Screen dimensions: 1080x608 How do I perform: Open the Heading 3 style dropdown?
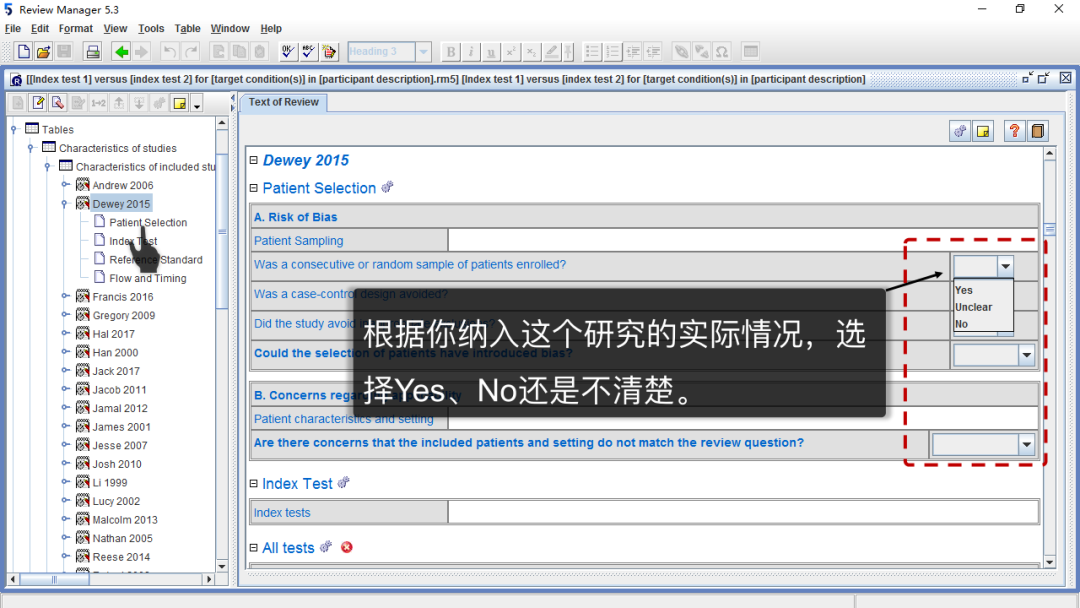pyautogui.click(x=422, y=51)
